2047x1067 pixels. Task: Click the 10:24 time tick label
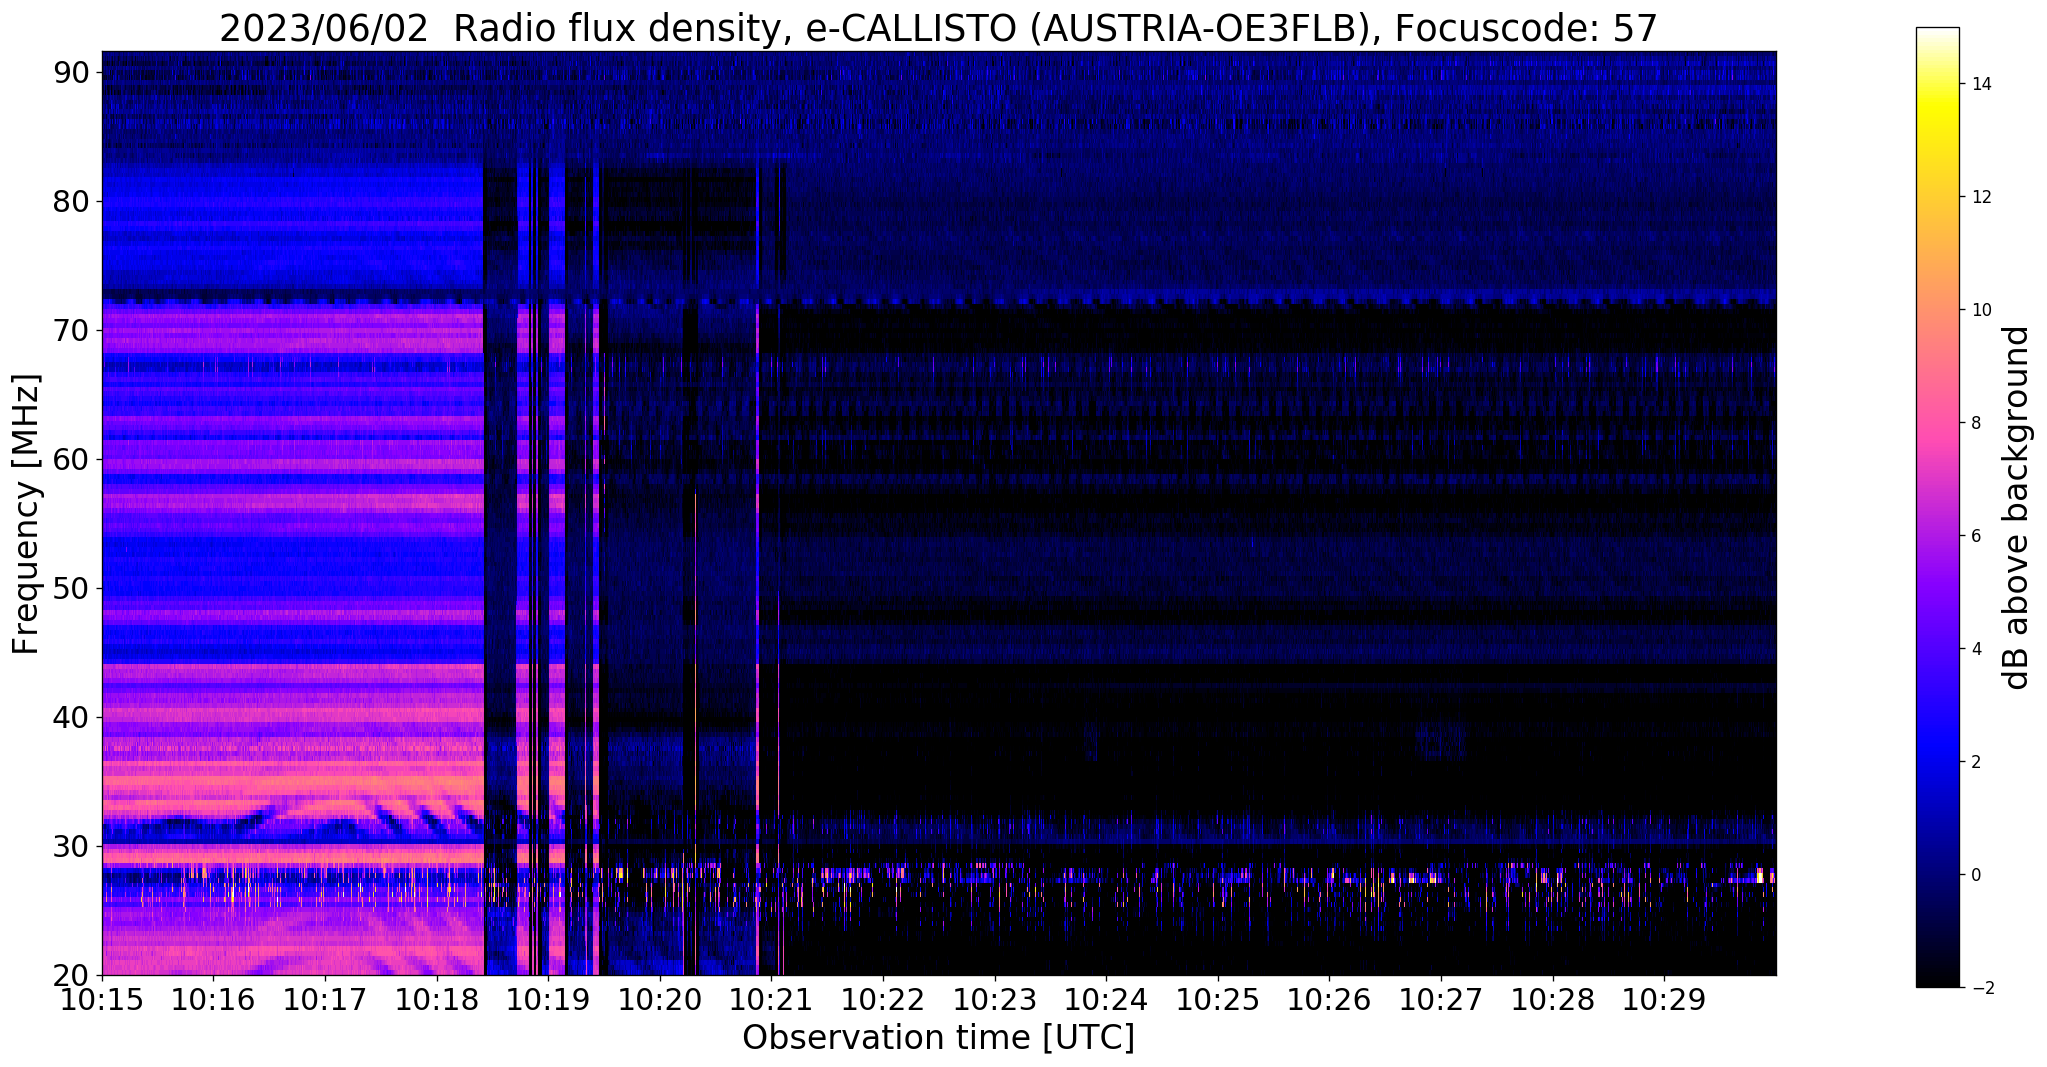[1106, 998]
